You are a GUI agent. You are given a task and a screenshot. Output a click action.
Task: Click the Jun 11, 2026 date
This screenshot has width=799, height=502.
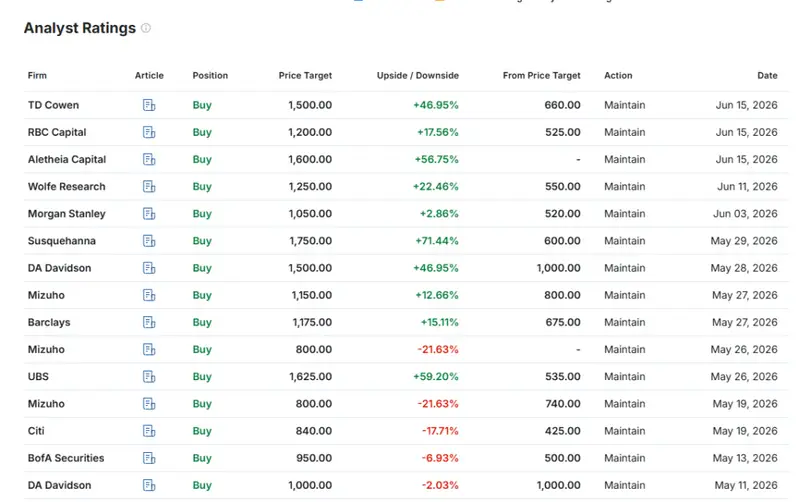[748, 187]
